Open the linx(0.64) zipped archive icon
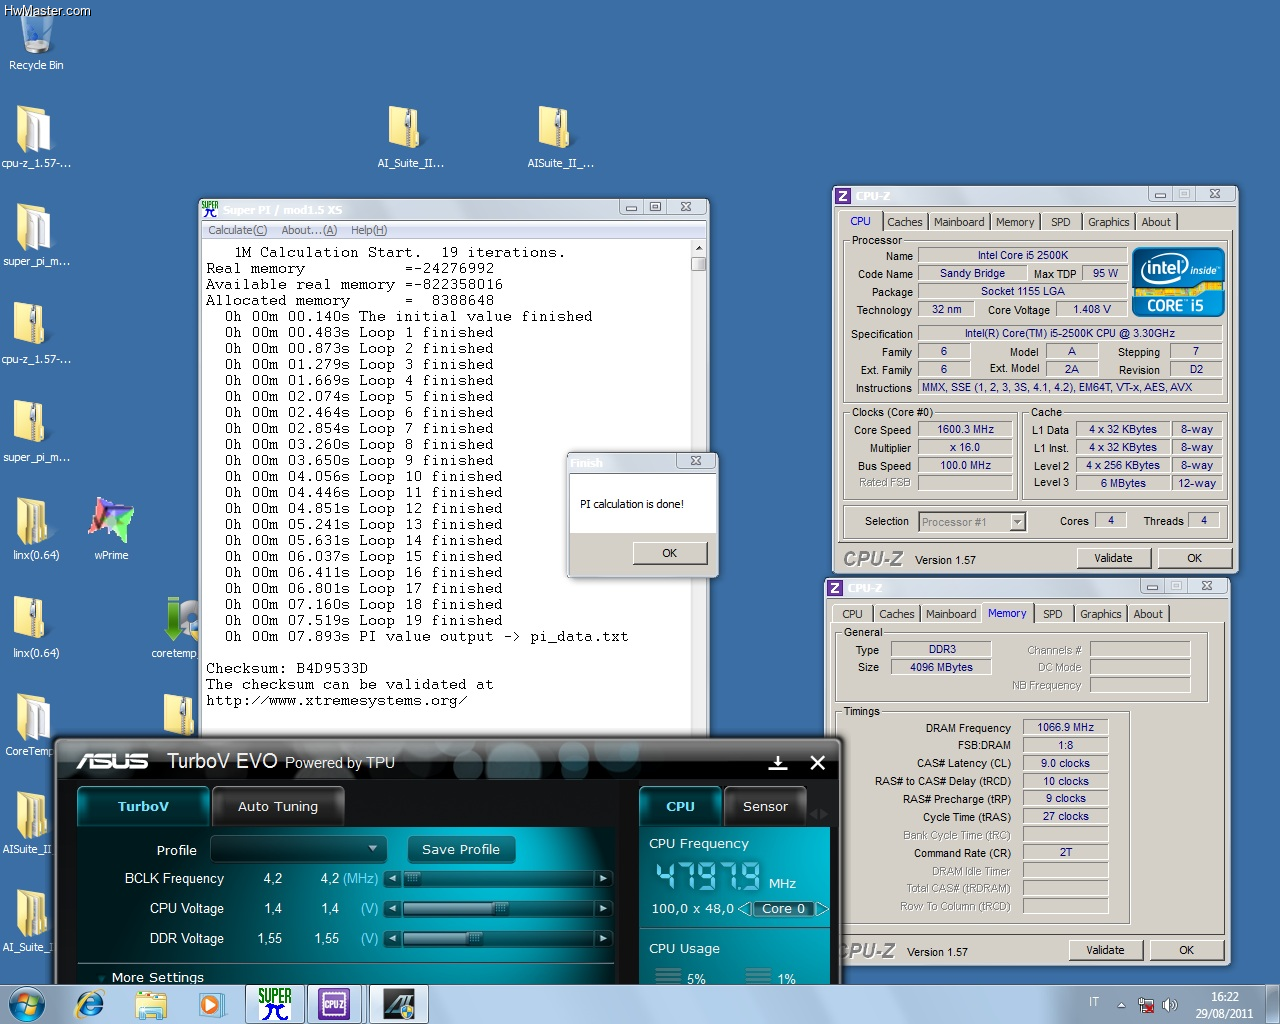This screenshot has height=1024, width=1280. (36, 627)
